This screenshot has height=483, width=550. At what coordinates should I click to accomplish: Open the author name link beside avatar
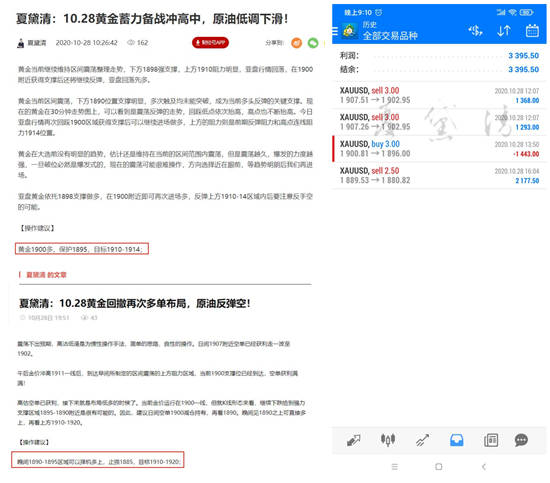(37, 43)
